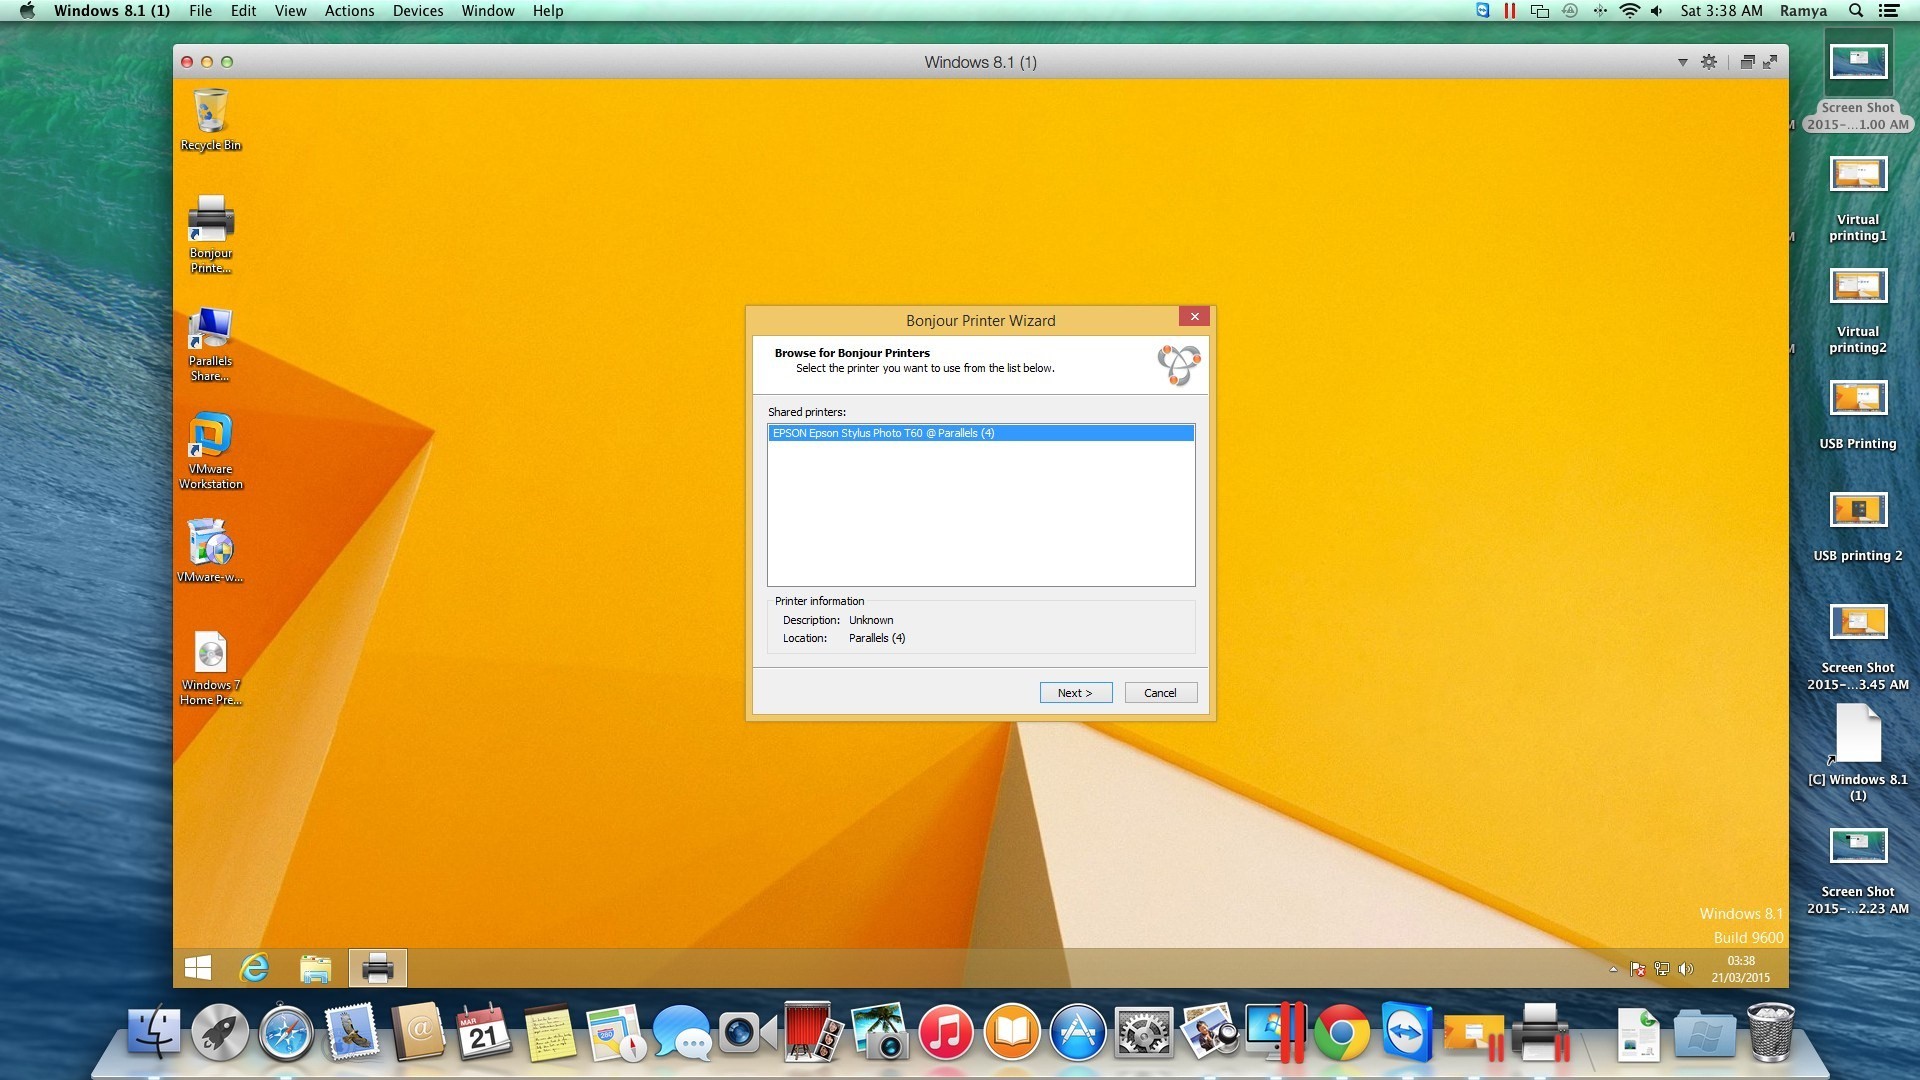
Task: Open App Store from the Dock
Action: coord(1078,1032)
